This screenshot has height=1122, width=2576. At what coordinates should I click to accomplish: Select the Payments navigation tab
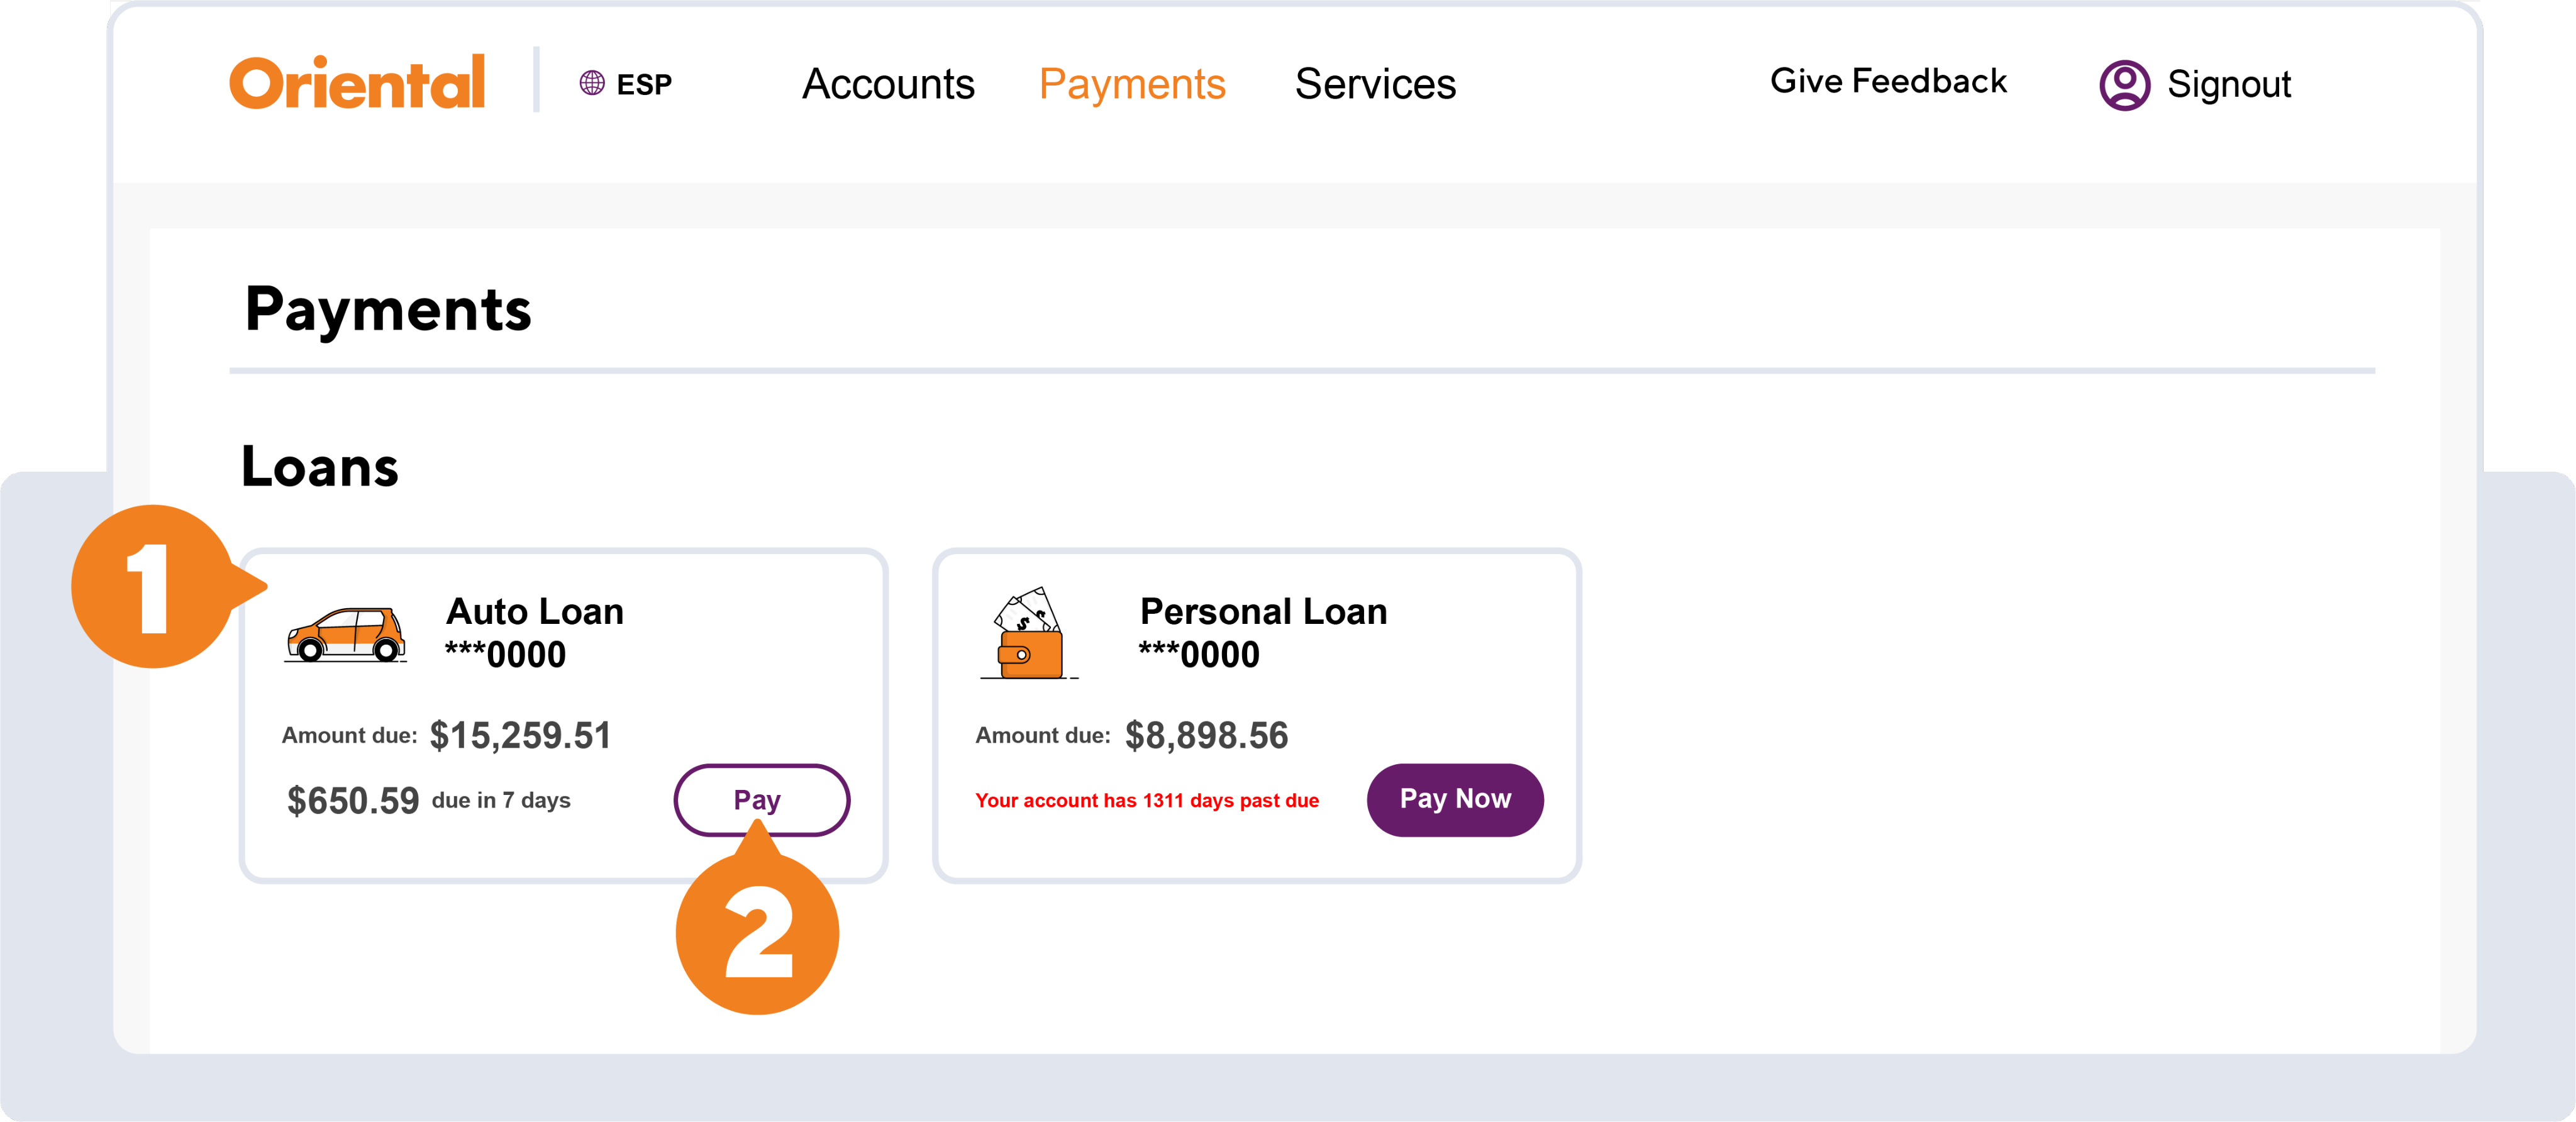pos(1132,84)
